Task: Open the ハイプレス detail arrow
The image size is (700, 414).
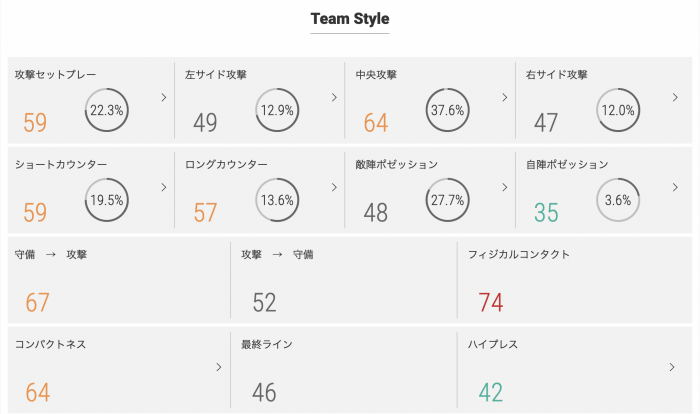Action: coord(672,367)
